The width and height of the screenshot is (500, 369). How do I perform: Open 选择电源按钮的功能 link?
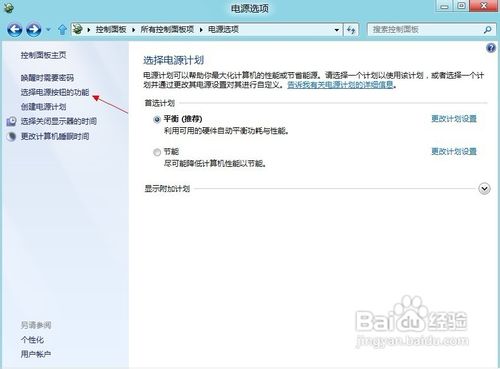[55, 92]
